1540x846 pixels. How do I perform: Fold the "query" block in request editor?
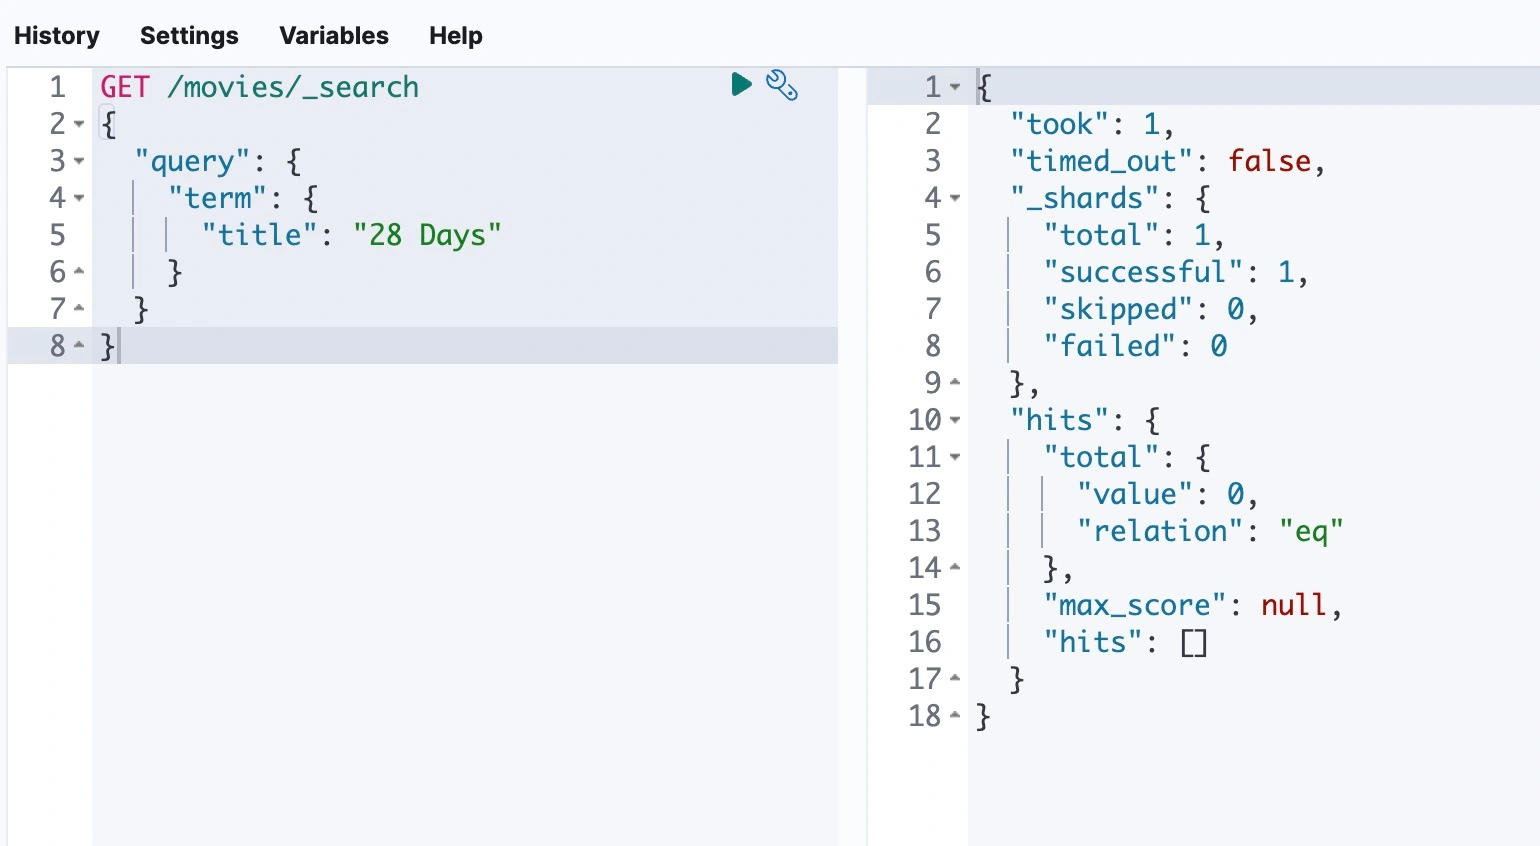coord(79,162)
